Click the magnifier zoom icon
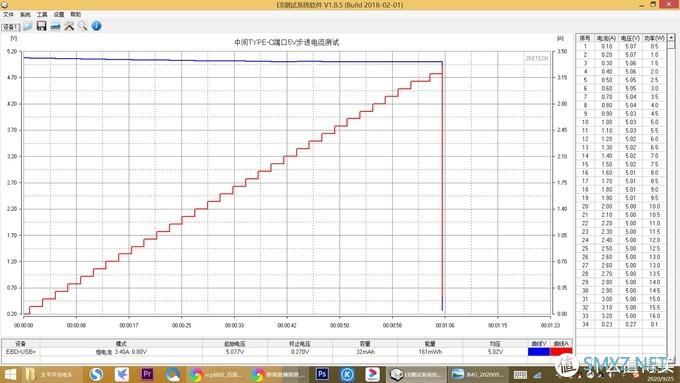The height and width of the screenshot is (383, 680). [x=82, y=26]
